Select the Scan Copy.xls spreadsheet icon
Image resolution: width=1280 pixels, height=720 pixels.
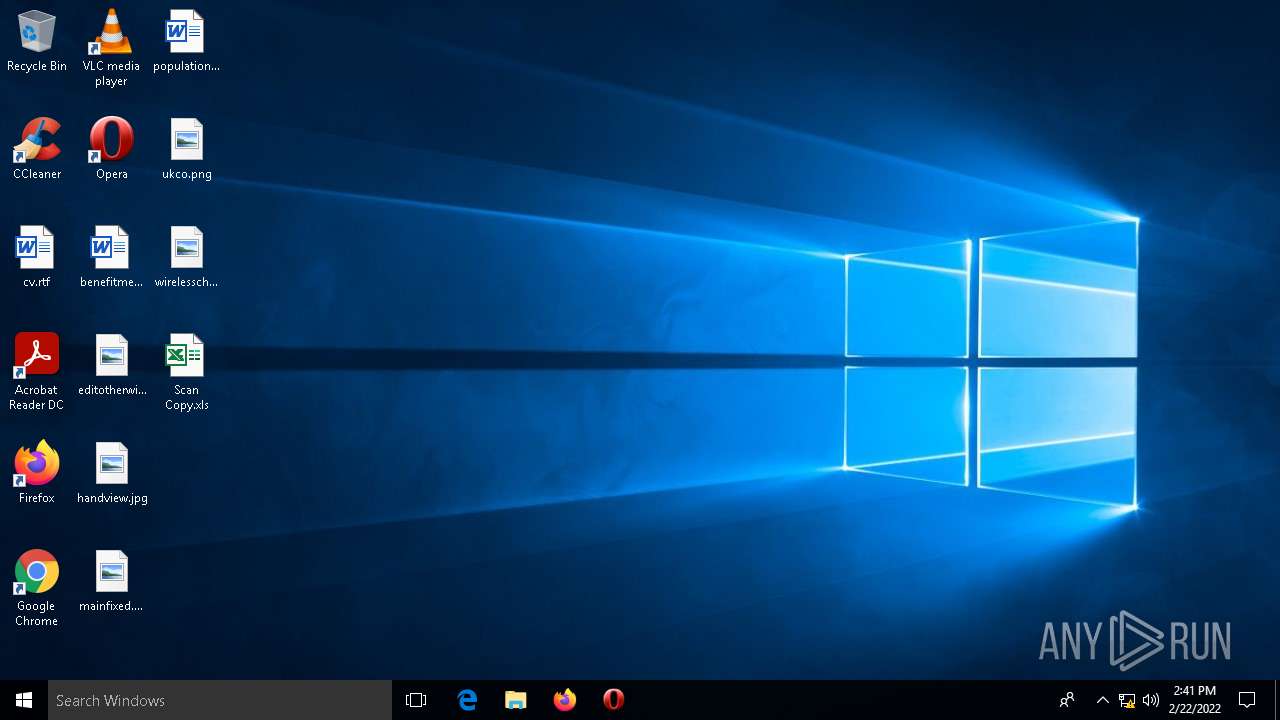(x=186, y=372)
